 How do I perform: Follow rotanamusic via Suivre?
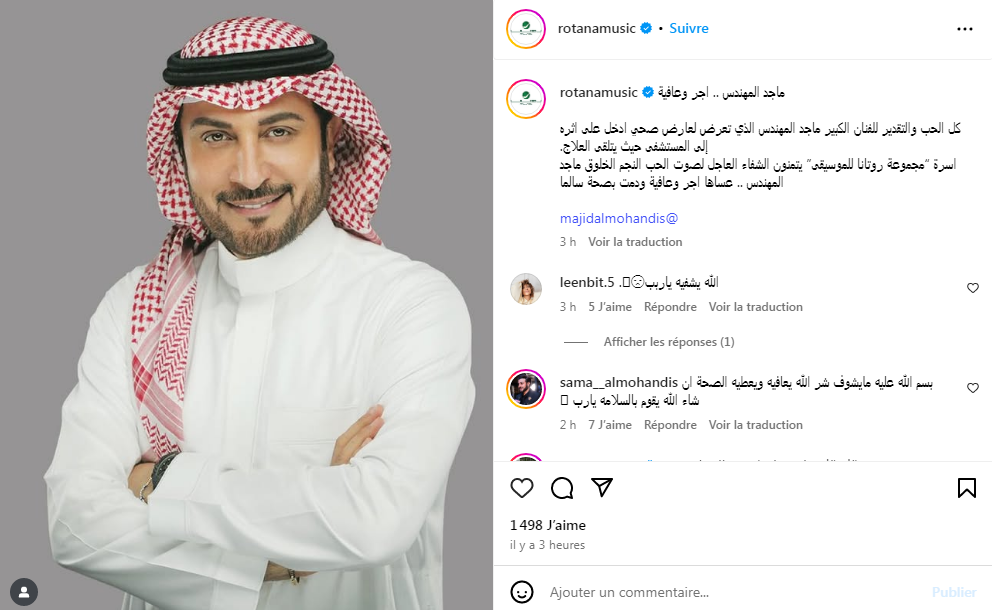688,28
